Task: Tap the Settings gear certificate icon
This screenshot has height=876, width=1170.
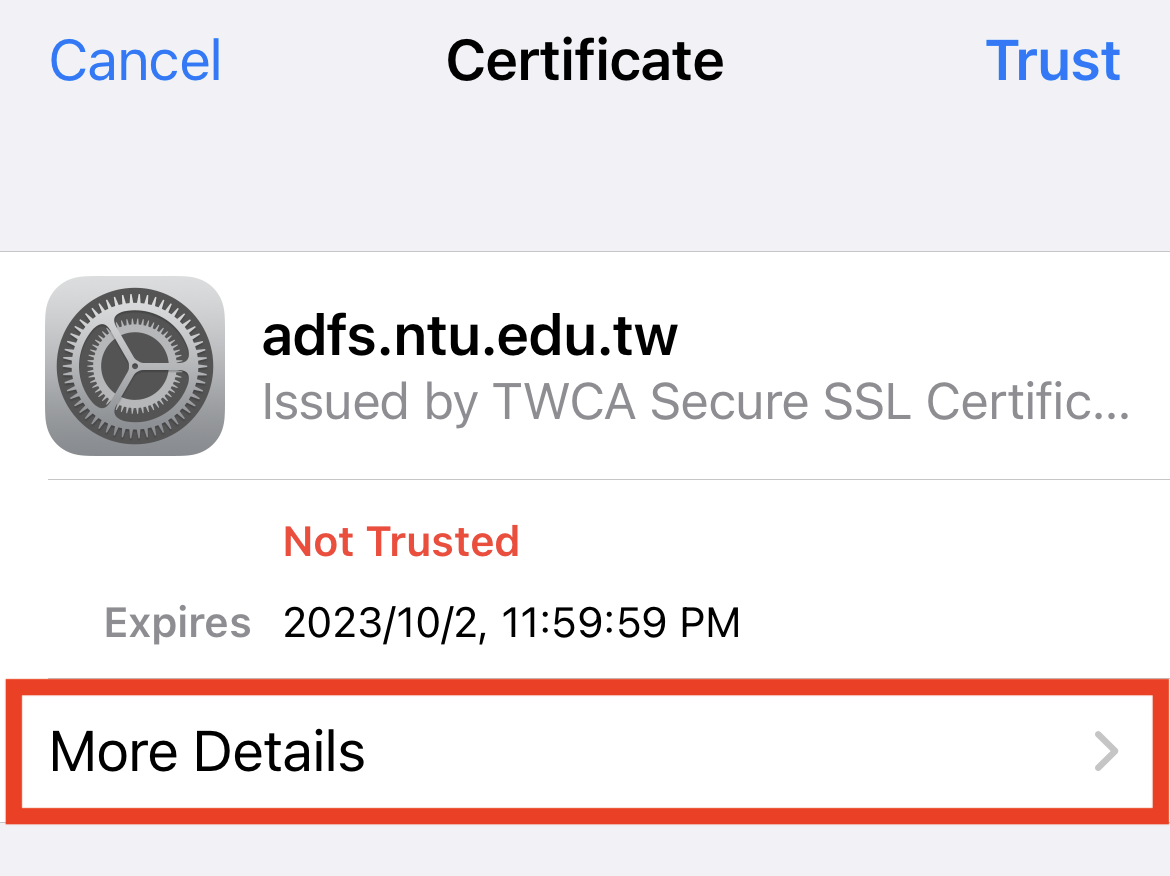Action: [135, 366]
